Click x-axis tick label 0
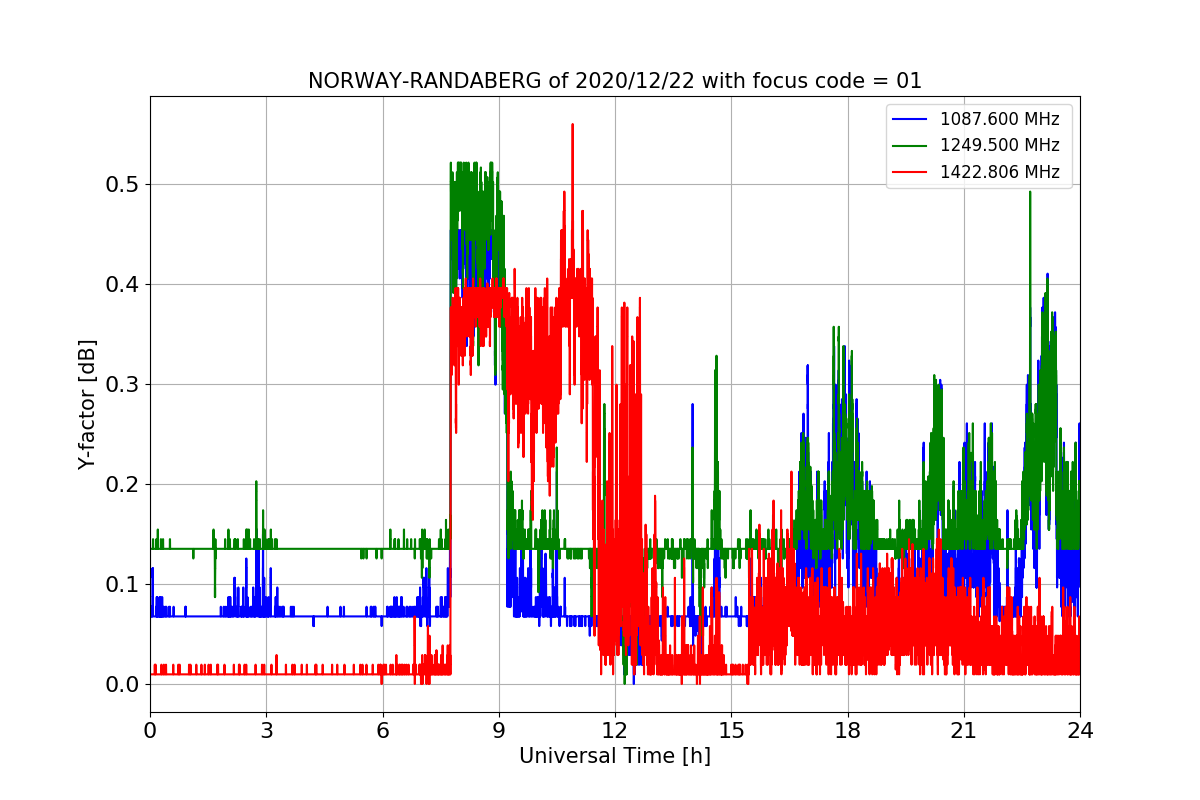 150,730
